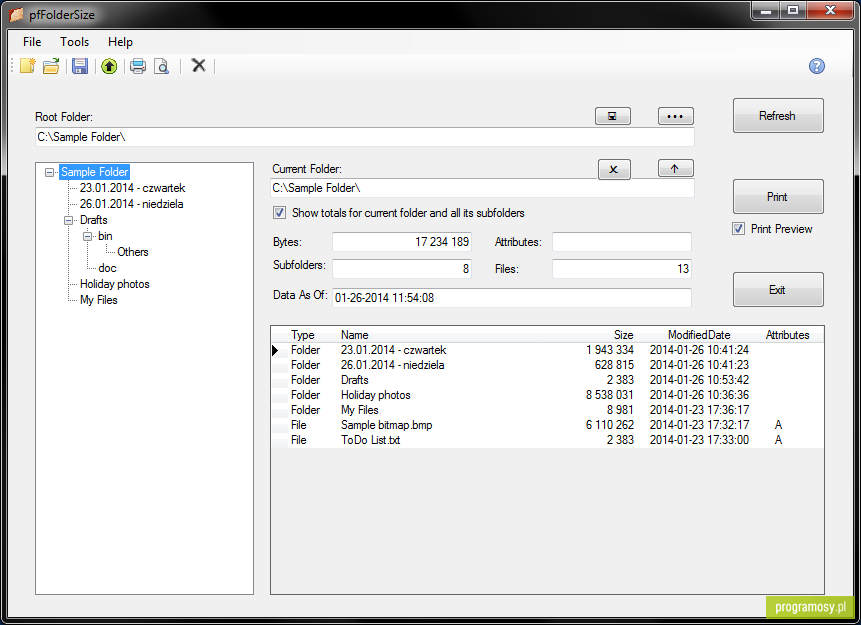
Task: Click the Refresh button
Action: pos(778,115)
